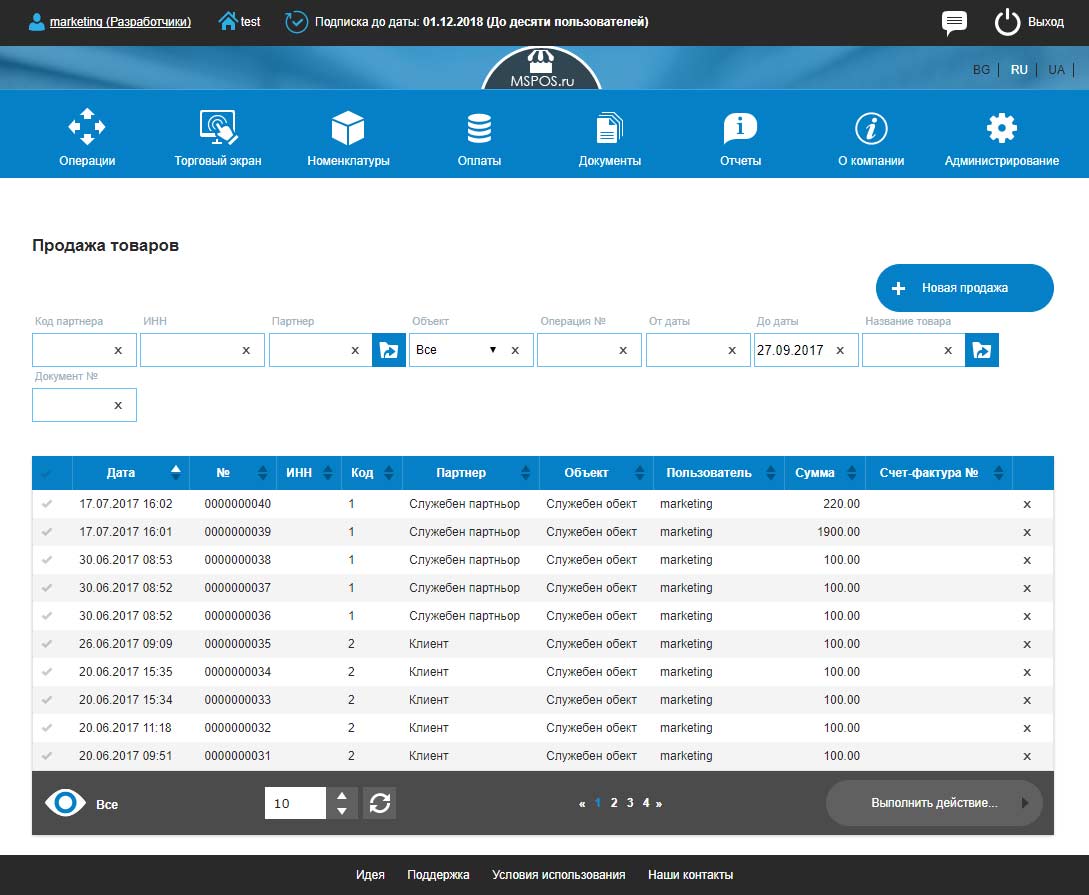
Task: Toggle select-all checkmark in table header
Action: point(47,474)
